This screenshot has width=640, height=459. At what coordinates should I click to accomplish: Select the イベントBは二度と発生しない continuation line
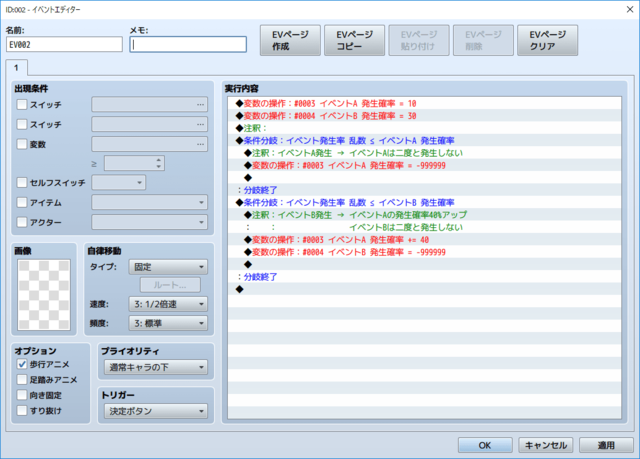(424, 227)
